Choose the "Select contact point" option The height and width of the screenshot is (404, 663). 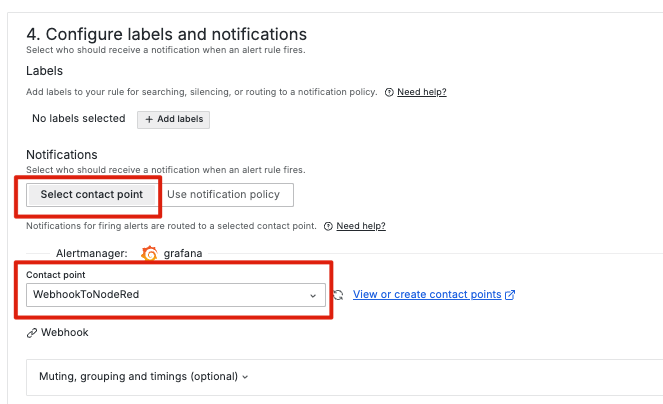click(x=92, y=194)
